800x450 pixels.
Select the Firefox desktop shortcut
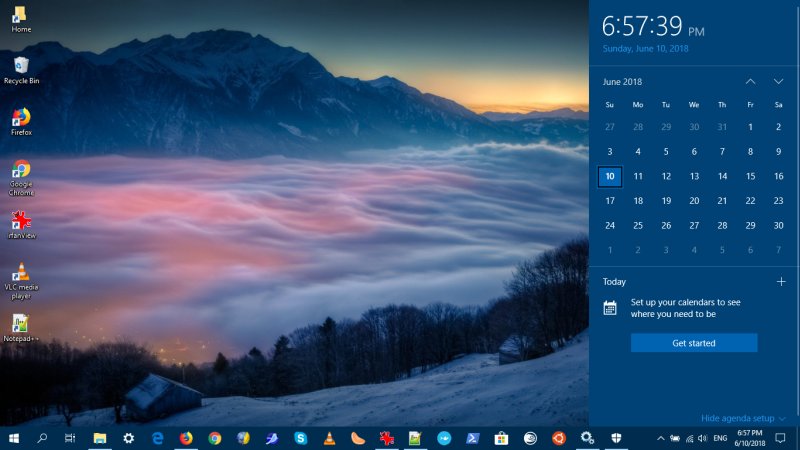21,122
